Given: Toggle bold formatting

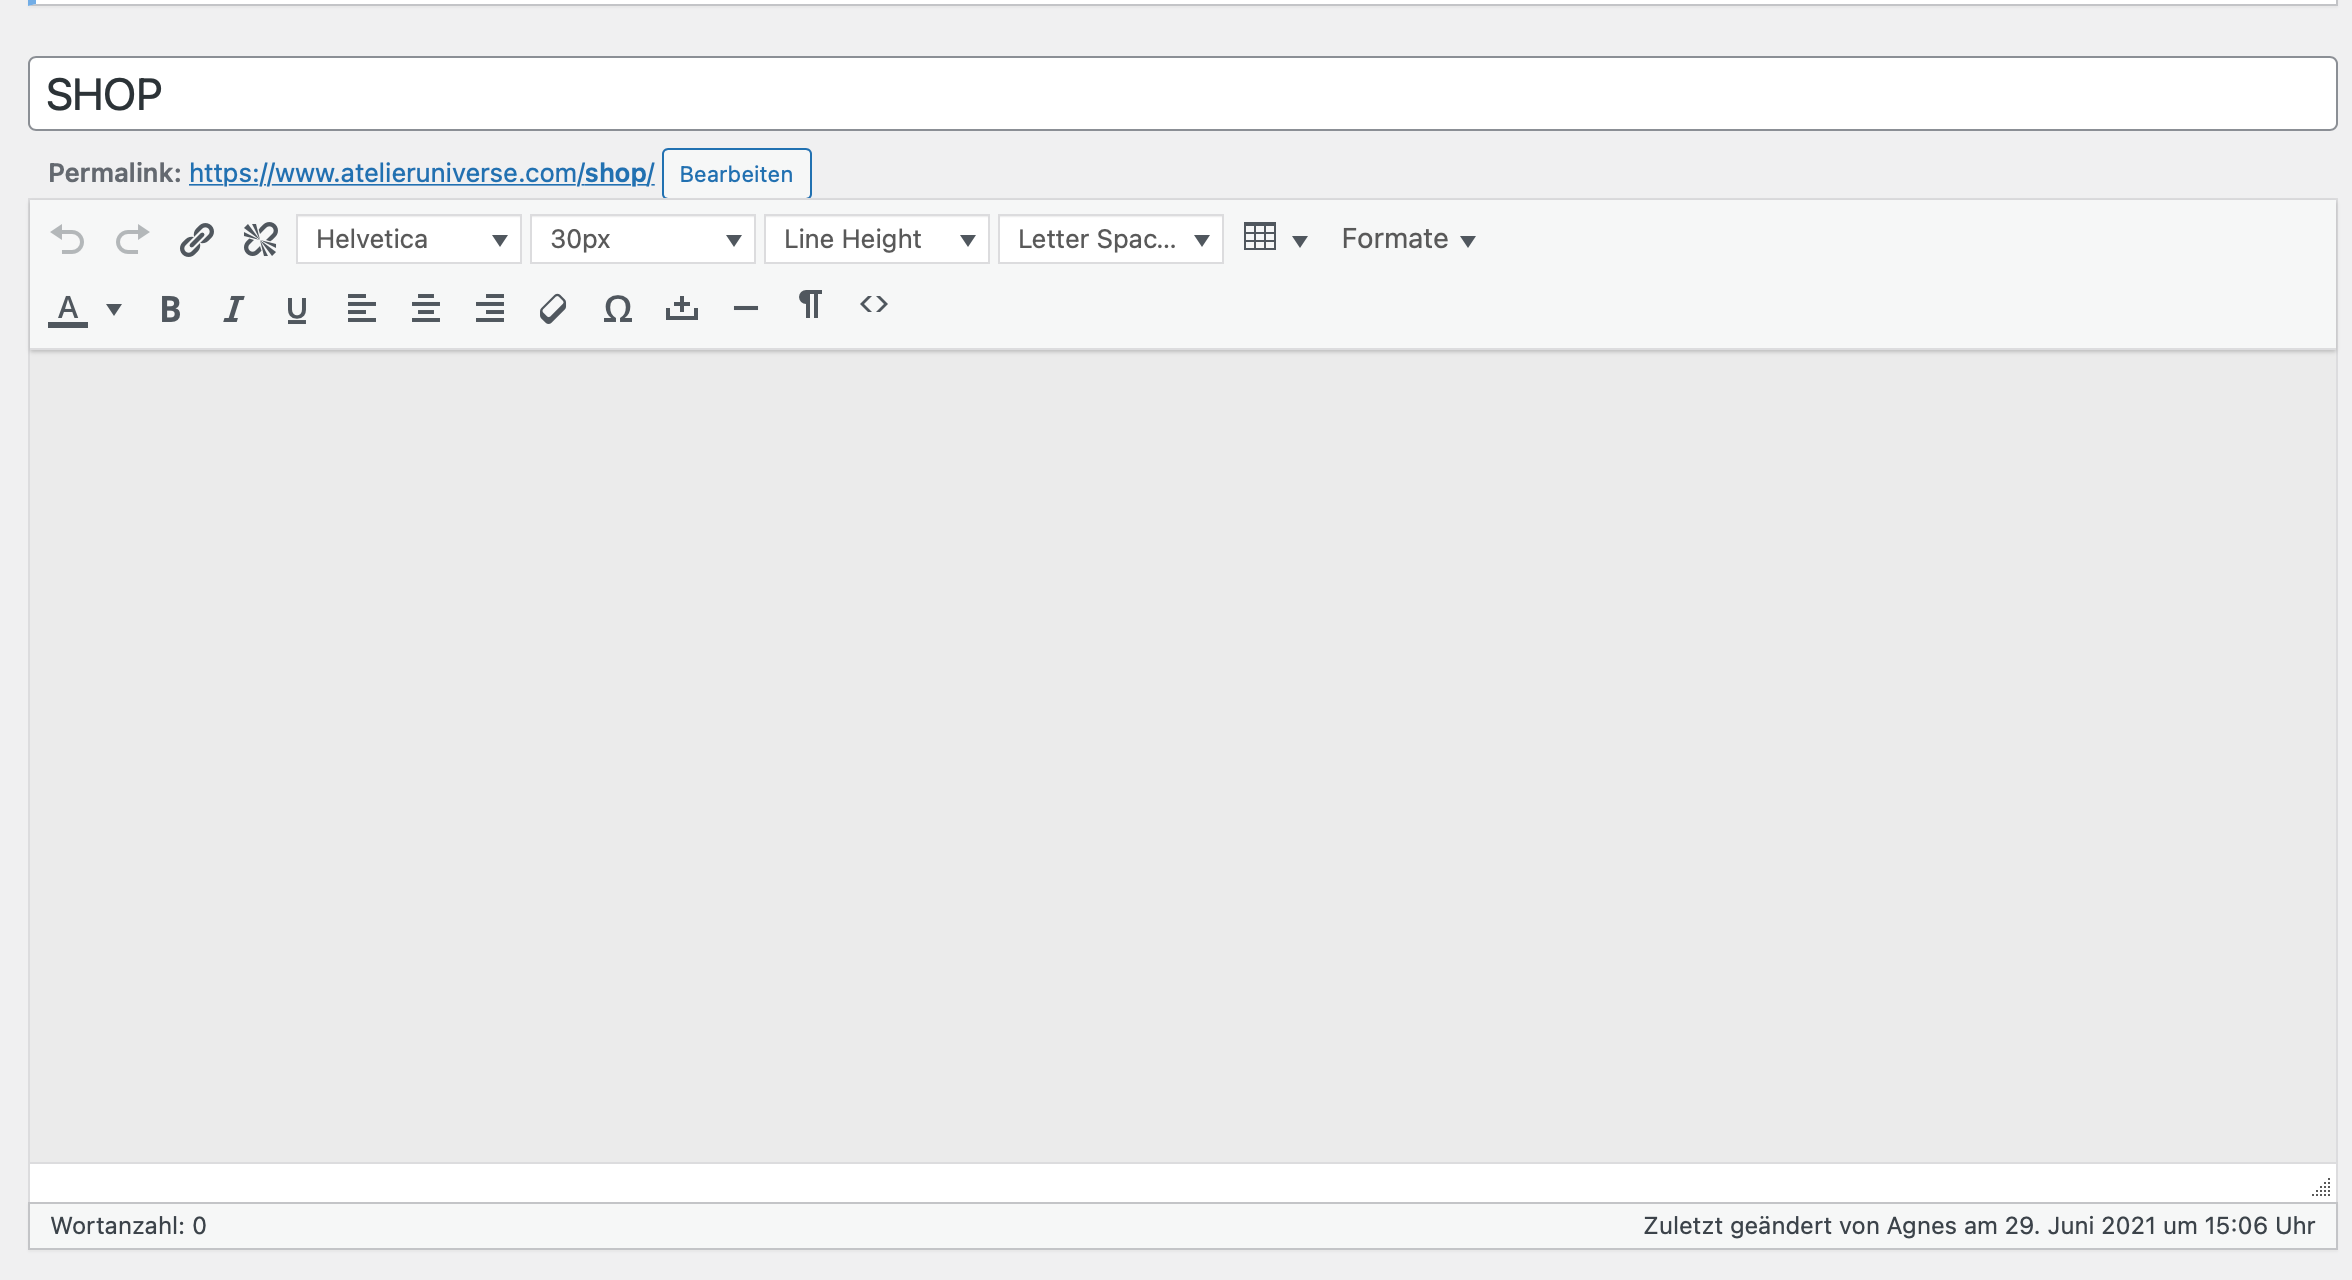Looking at the screenshot, I should [x=170, y=309].
